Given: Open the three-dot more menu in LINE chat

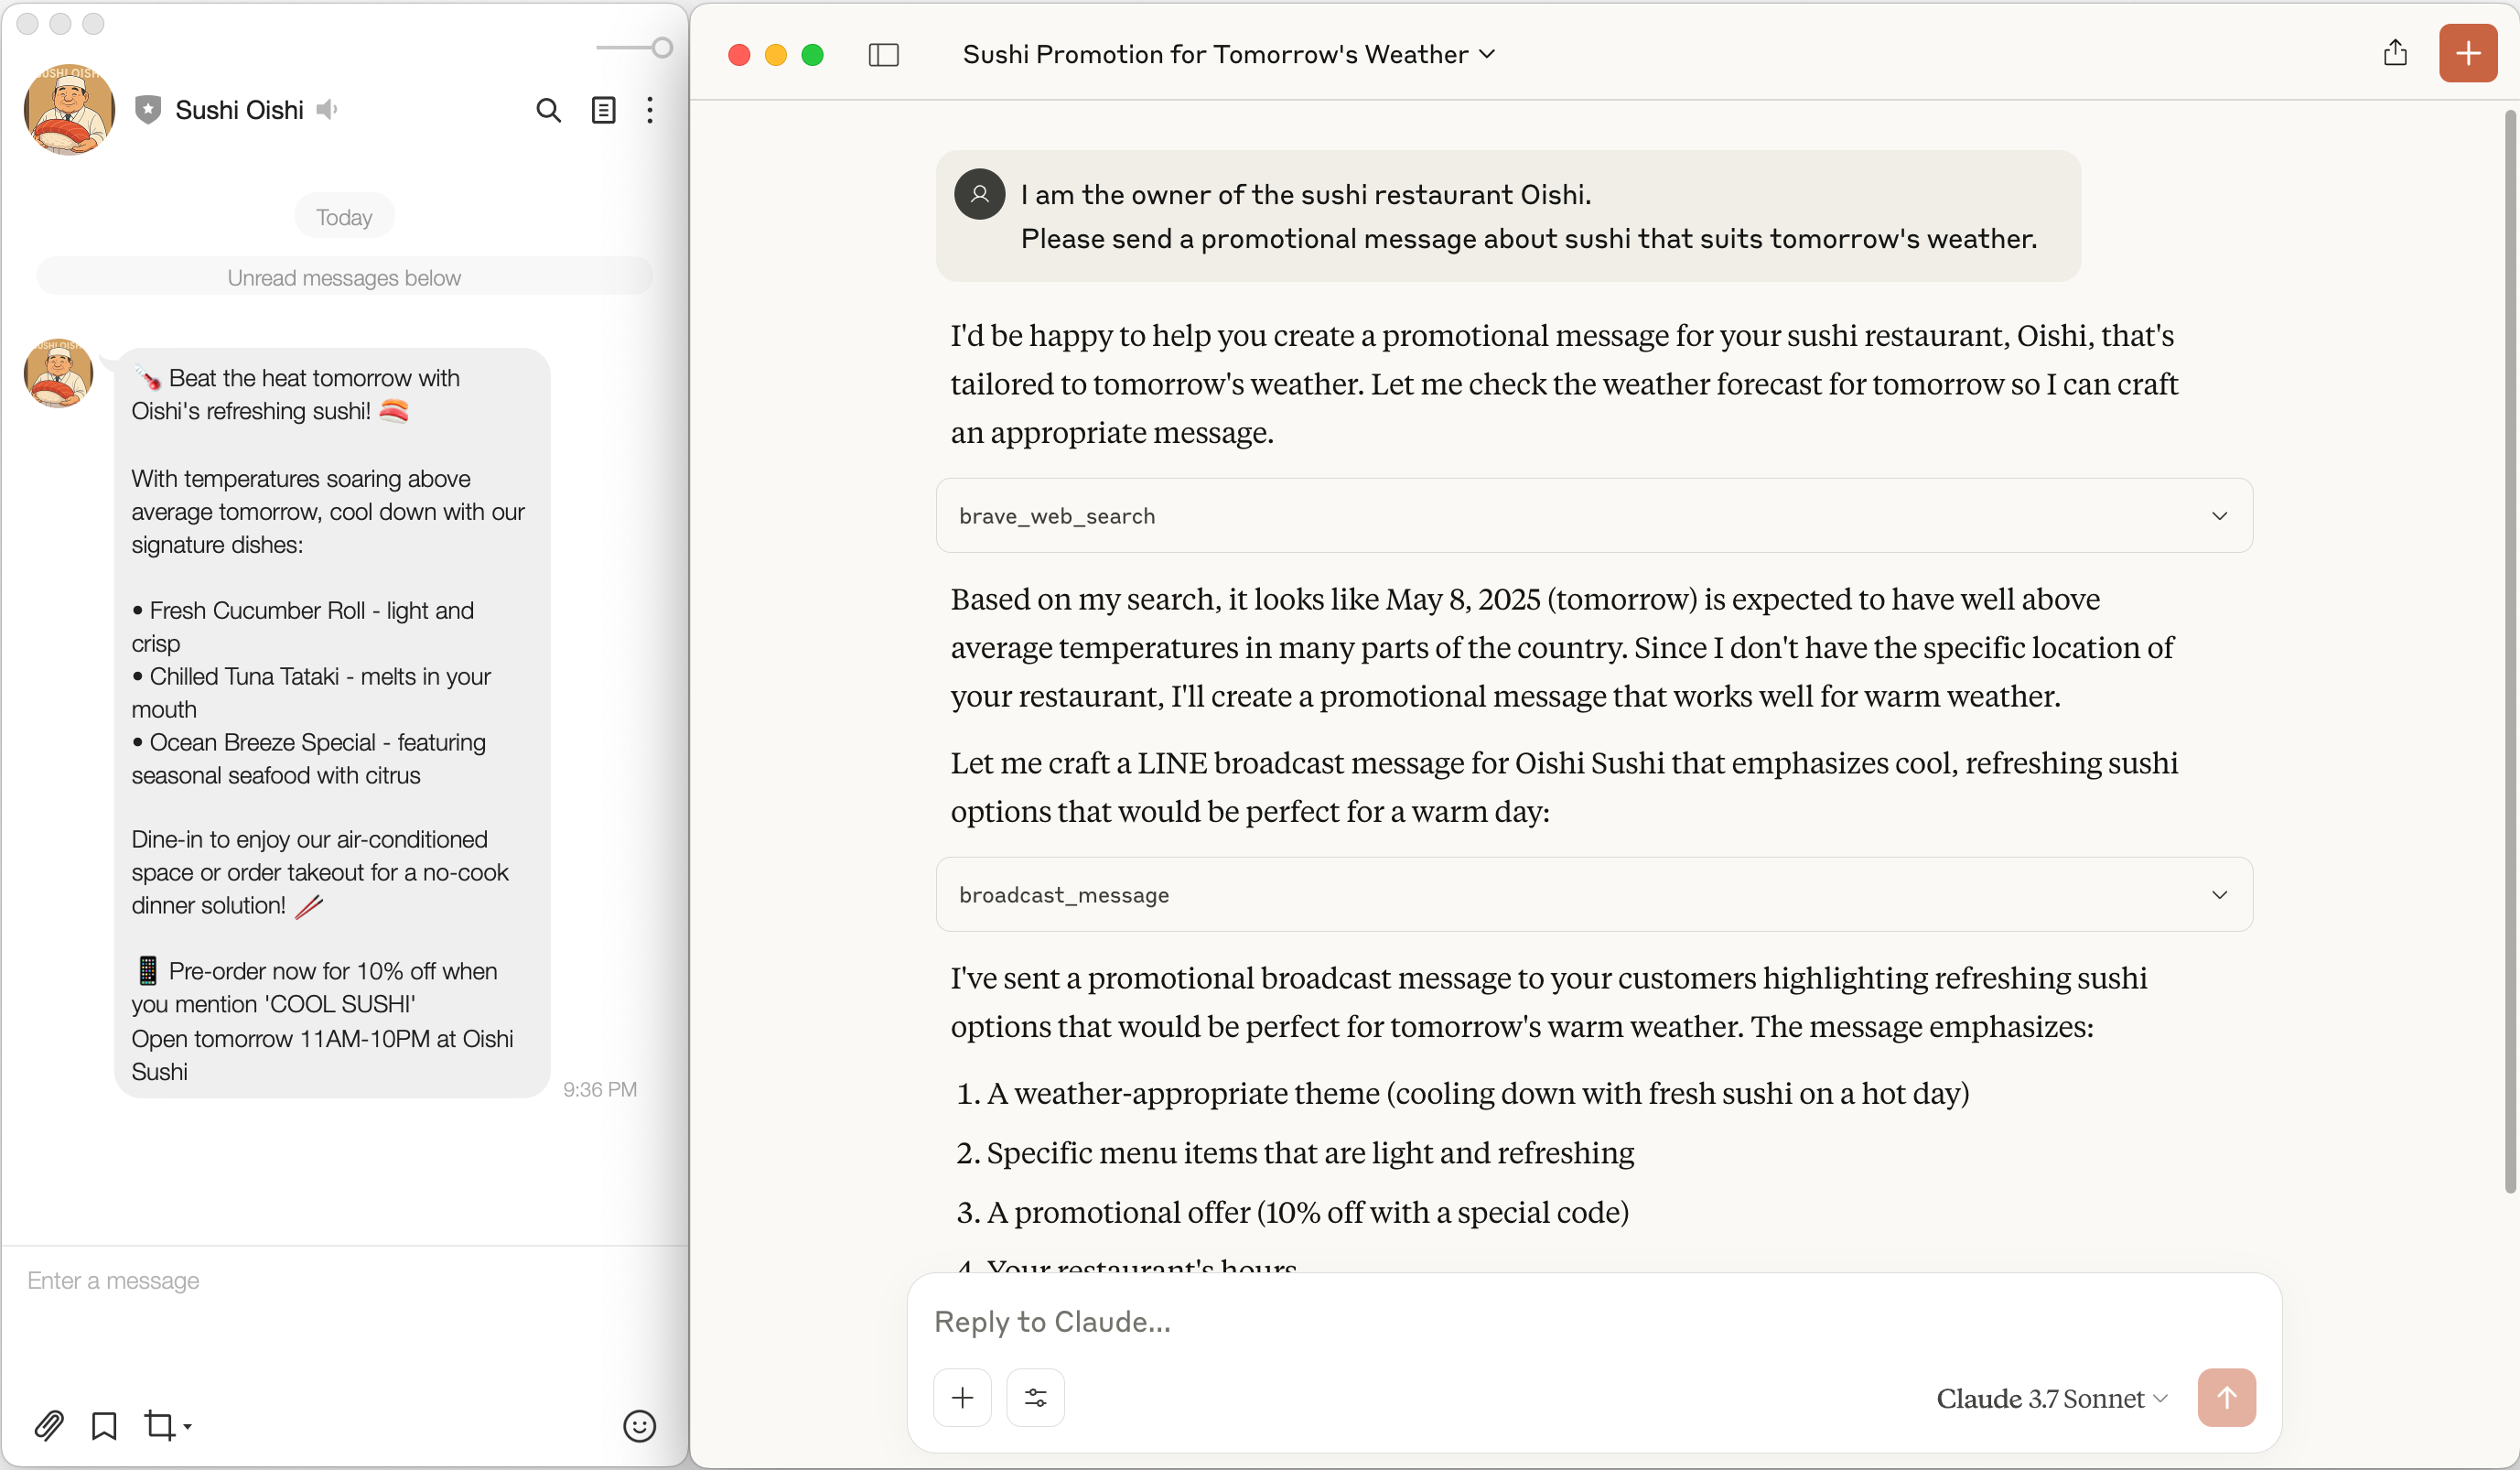Looking at the screenshot, I should coord(650,110).
